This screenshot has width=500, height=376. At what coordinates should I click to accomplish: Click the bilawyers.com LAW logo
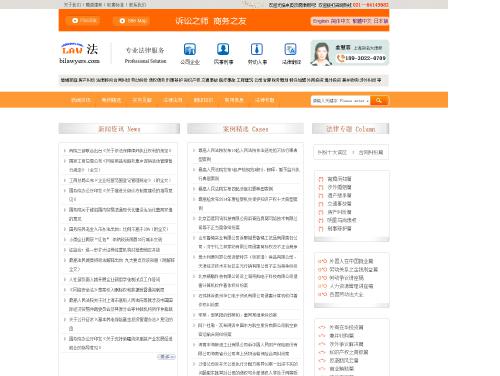(80, 53)
